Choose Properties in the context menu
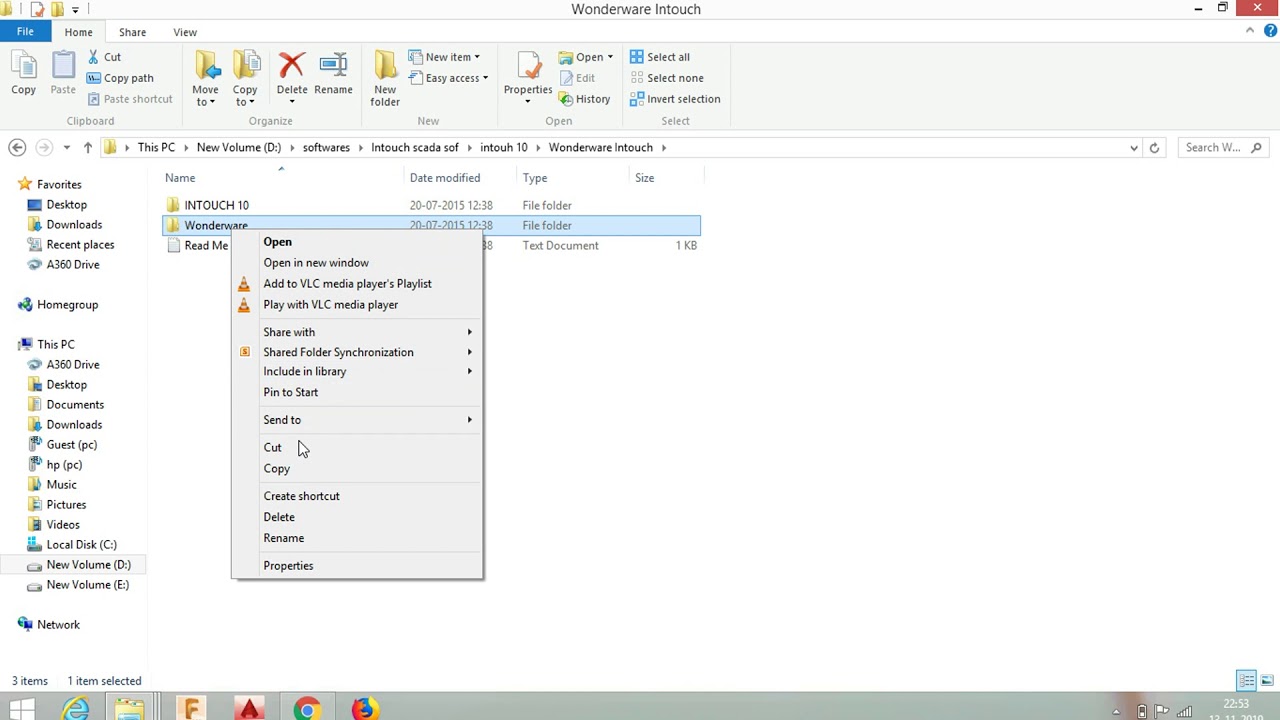Screen dimensions: 1280x720 coord(288,566)
